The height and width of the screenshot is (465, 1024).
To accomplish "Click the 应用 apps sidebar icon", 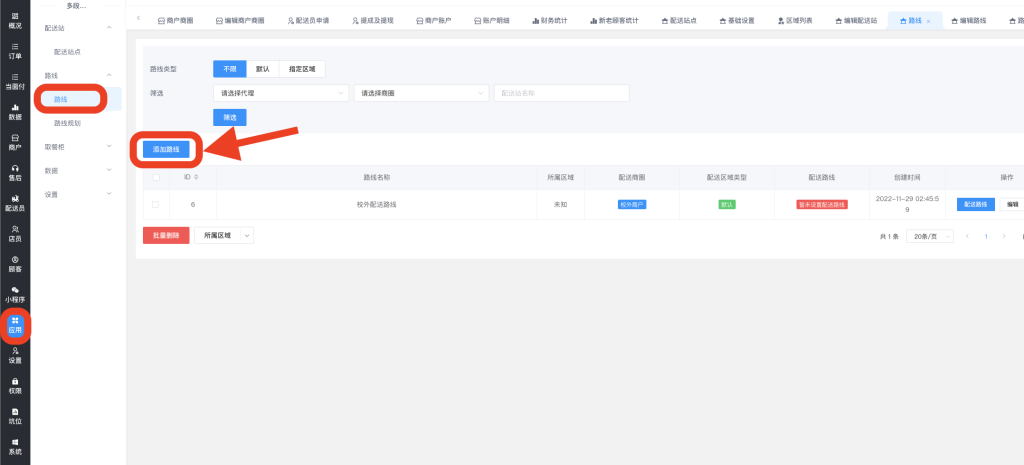I will point(15,324).
